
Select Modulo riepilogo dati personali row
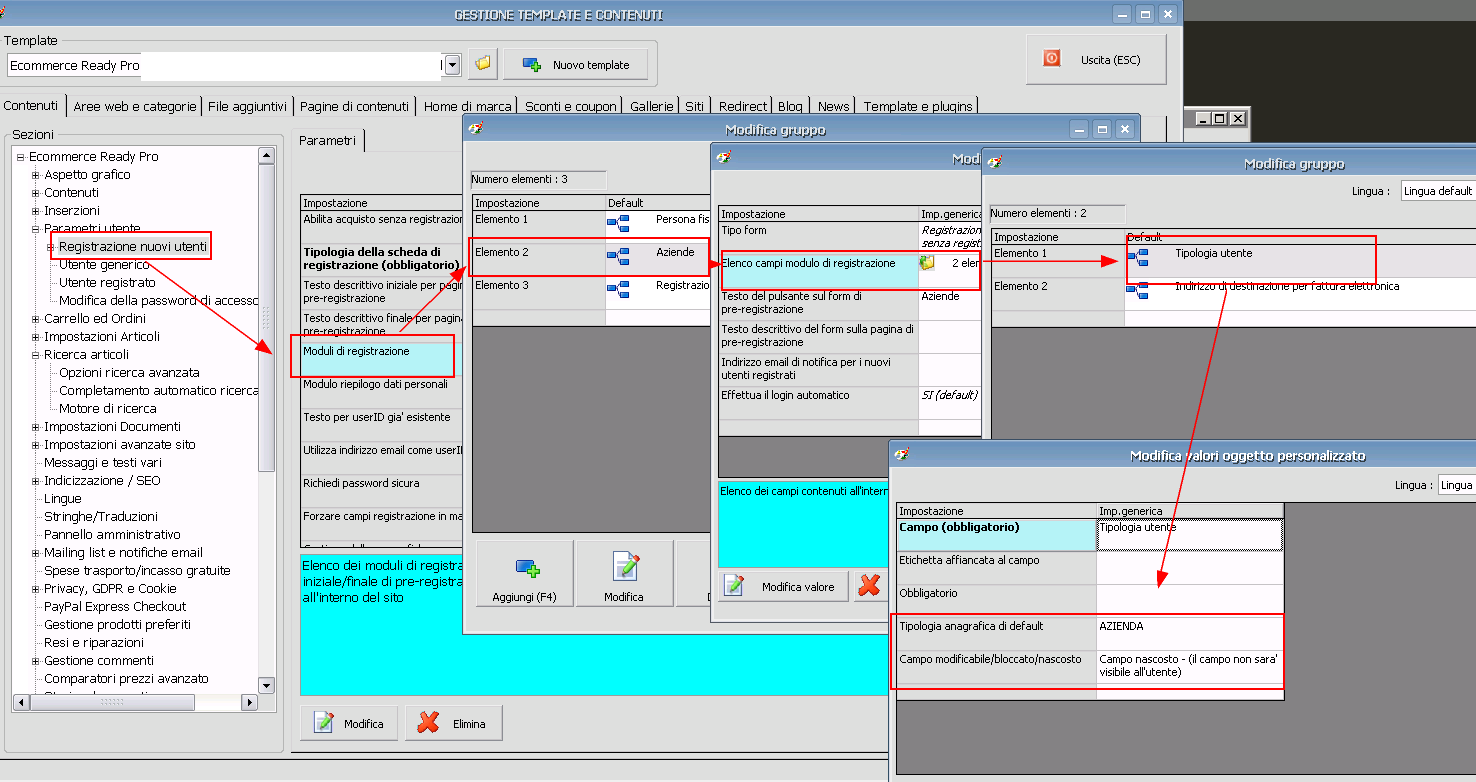[381, 392]
